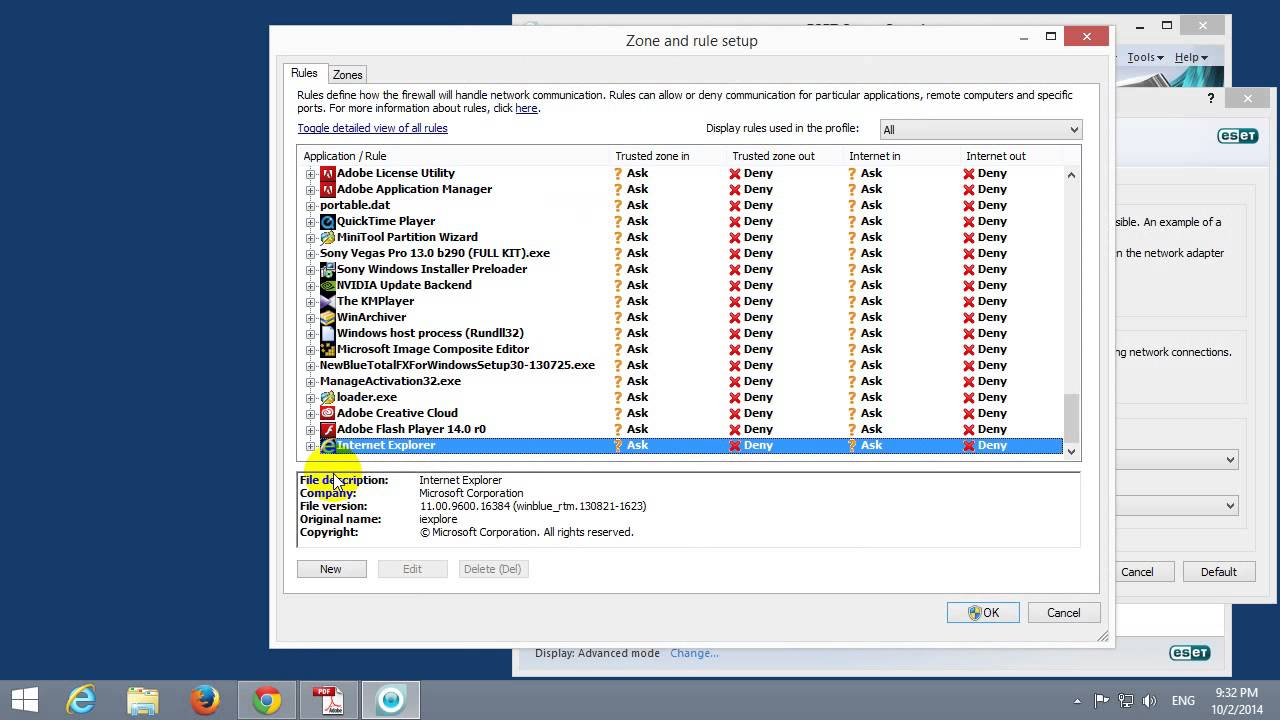Viewport: 1280px width, 720px height.
Task: Select the loader.exe row
Action: 683,397
